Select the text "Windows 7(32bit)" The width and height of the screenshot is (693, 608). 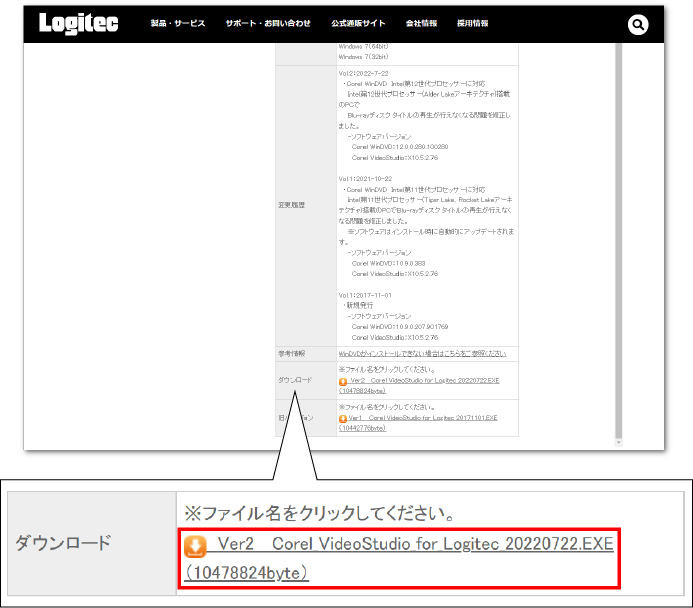tap(363, 57)
